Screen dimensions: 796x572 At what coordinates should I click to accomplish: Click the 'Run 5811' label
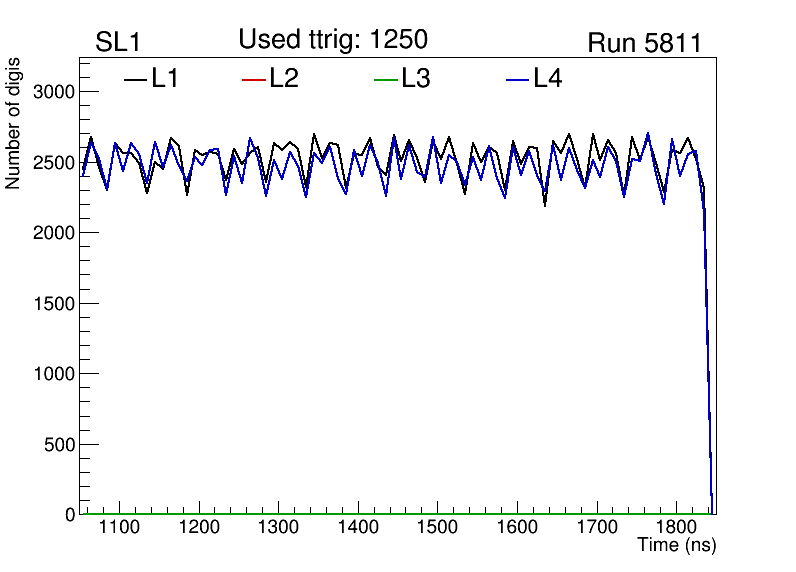tap(644, 43)
